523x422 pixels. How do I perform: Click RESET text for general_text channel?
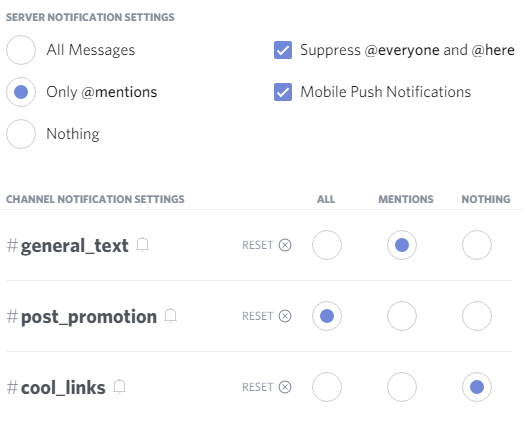tap(258, 245)
